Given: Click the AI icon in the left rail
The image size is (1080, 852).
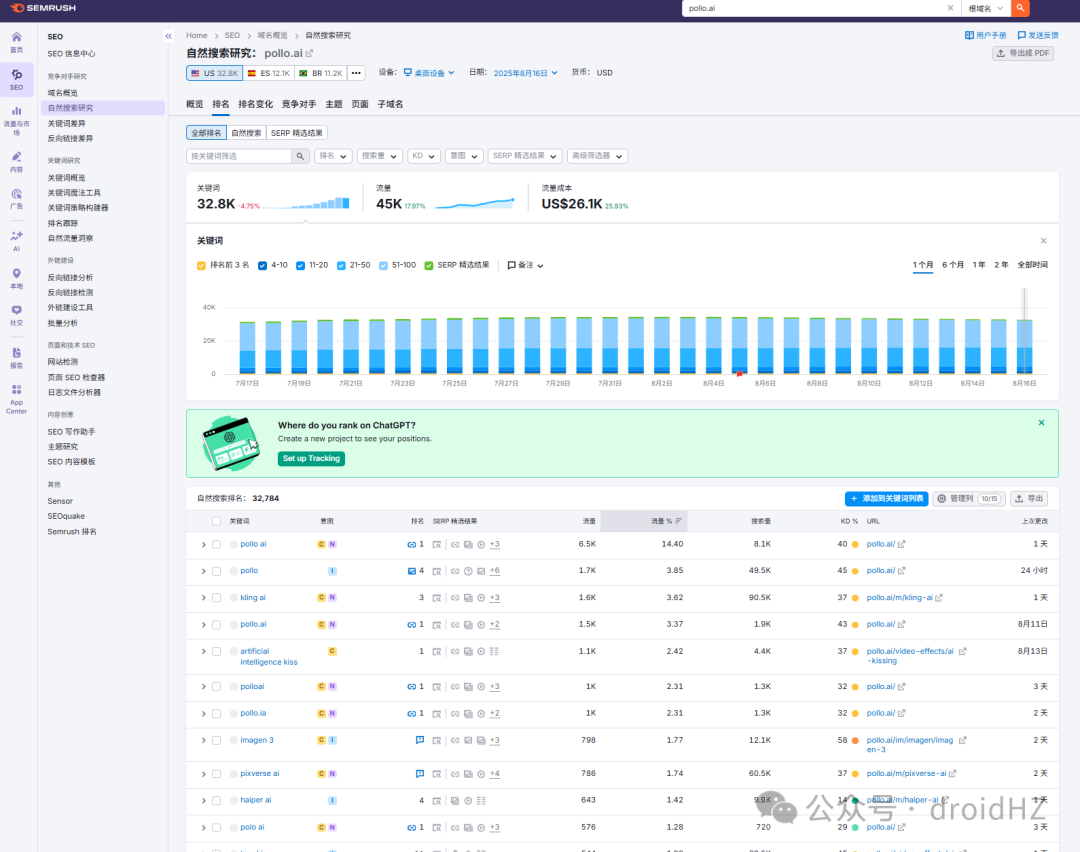Looking at the screenshot, I should 17,240.
